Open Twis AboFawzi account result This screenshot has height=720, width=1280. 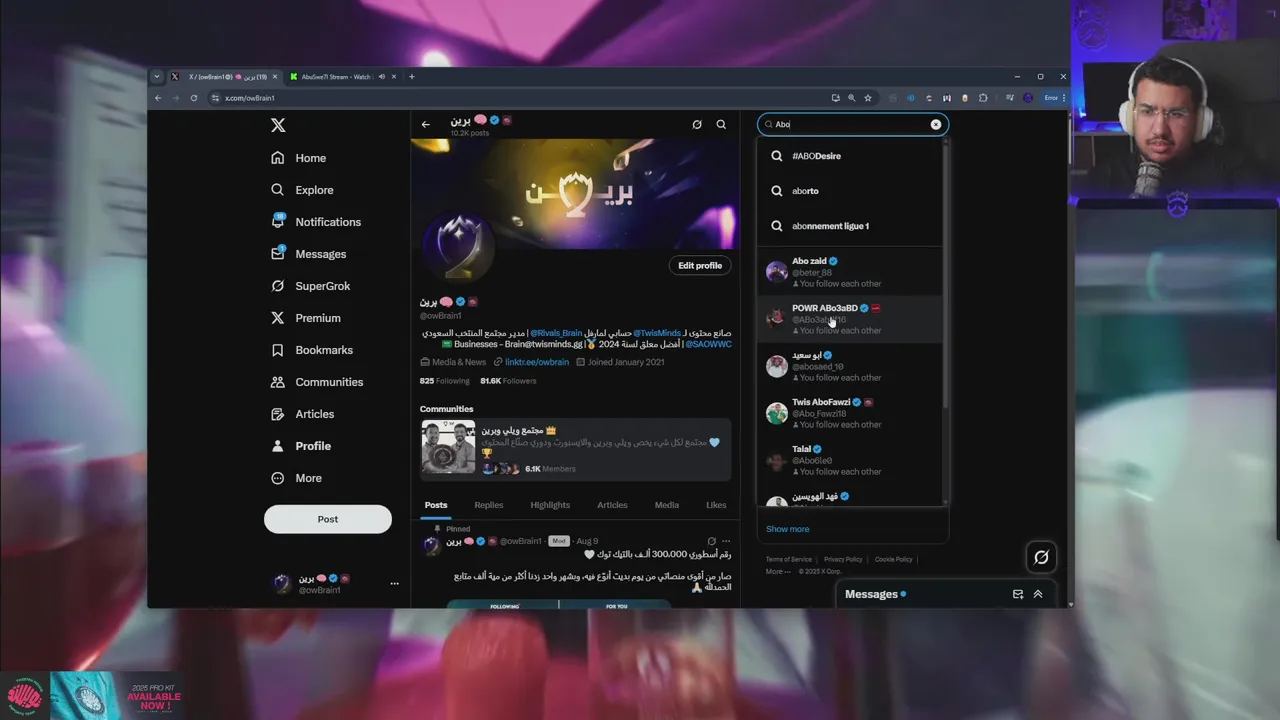849,413
